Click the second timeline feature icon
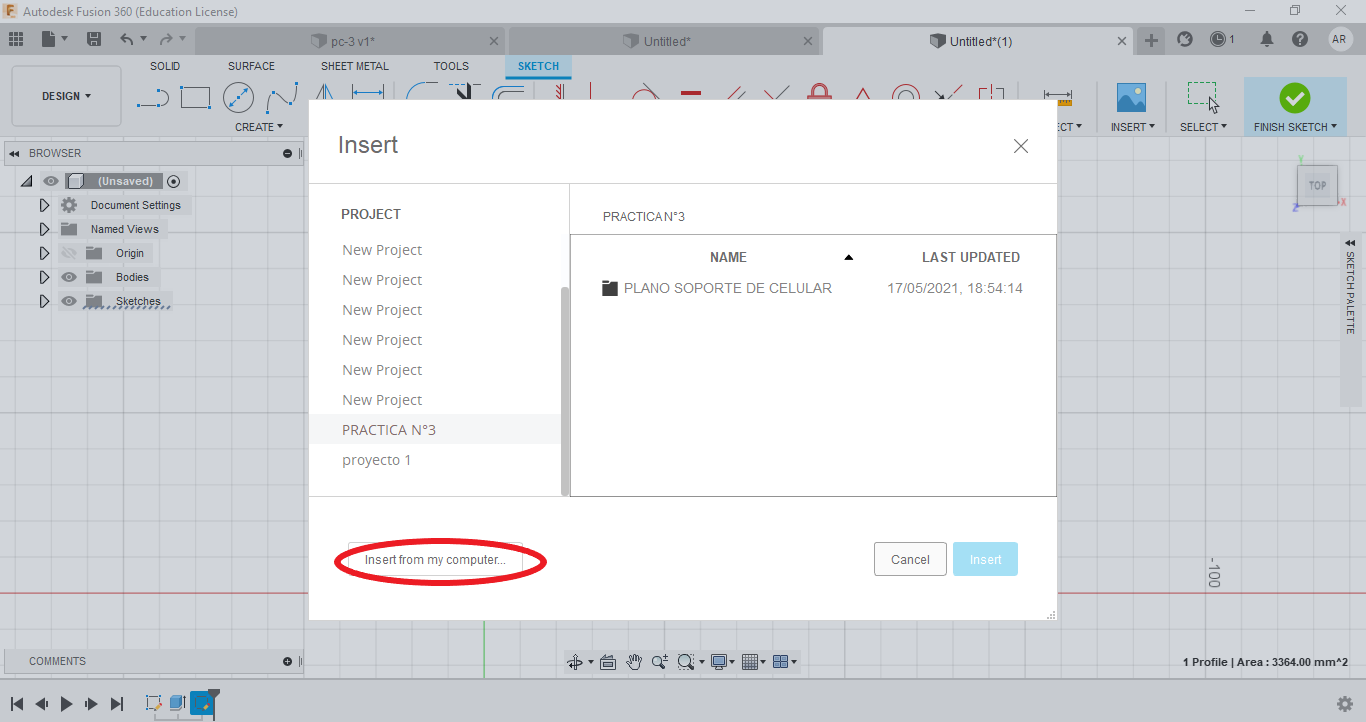Screen dimensions: 1366x722 coord(178,703)
